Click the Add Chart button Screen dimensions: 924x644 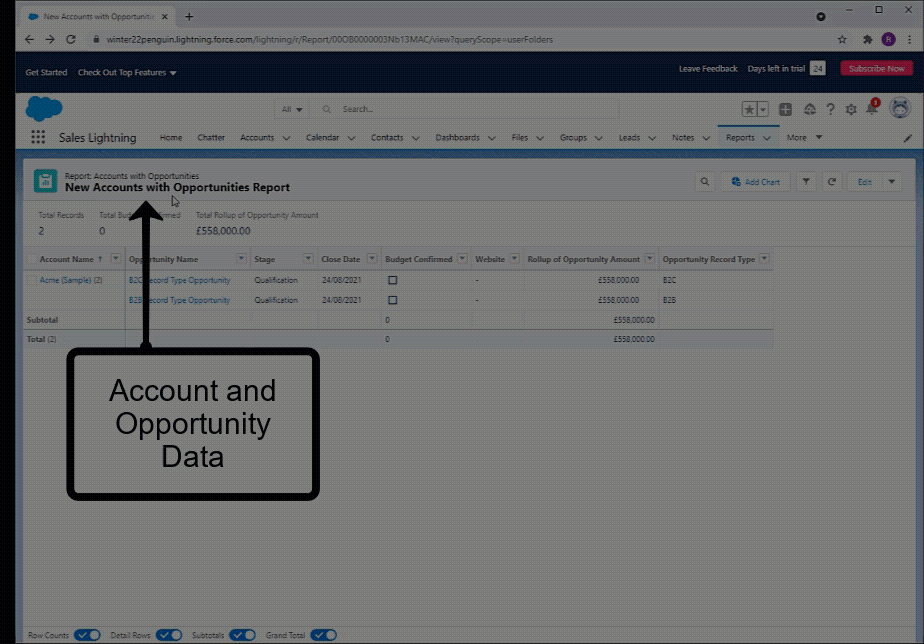point(756,182)
